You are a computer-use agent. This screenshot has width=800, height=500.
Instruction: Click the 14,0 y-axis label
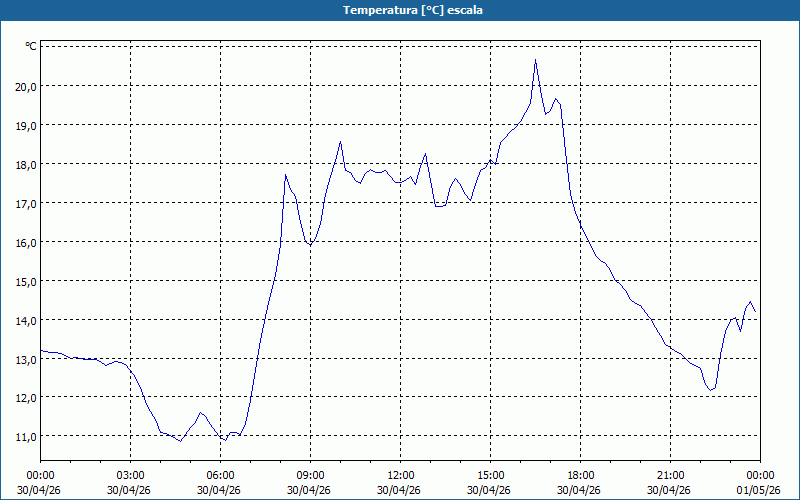(26, 321)
